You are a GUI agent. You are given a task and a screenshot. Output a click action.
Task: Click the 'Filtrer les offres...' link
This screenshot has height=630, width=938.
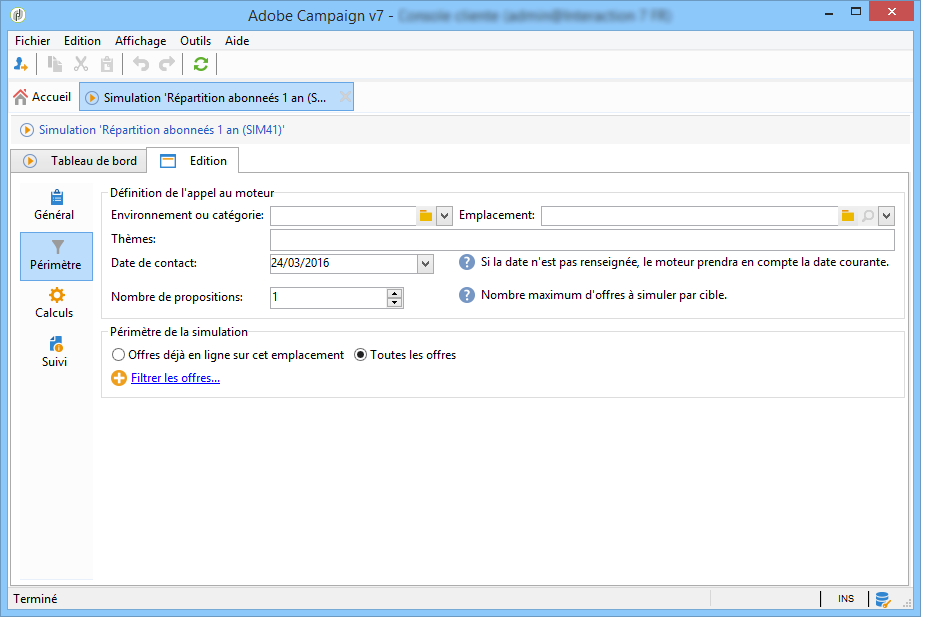[x=175, y=378]
